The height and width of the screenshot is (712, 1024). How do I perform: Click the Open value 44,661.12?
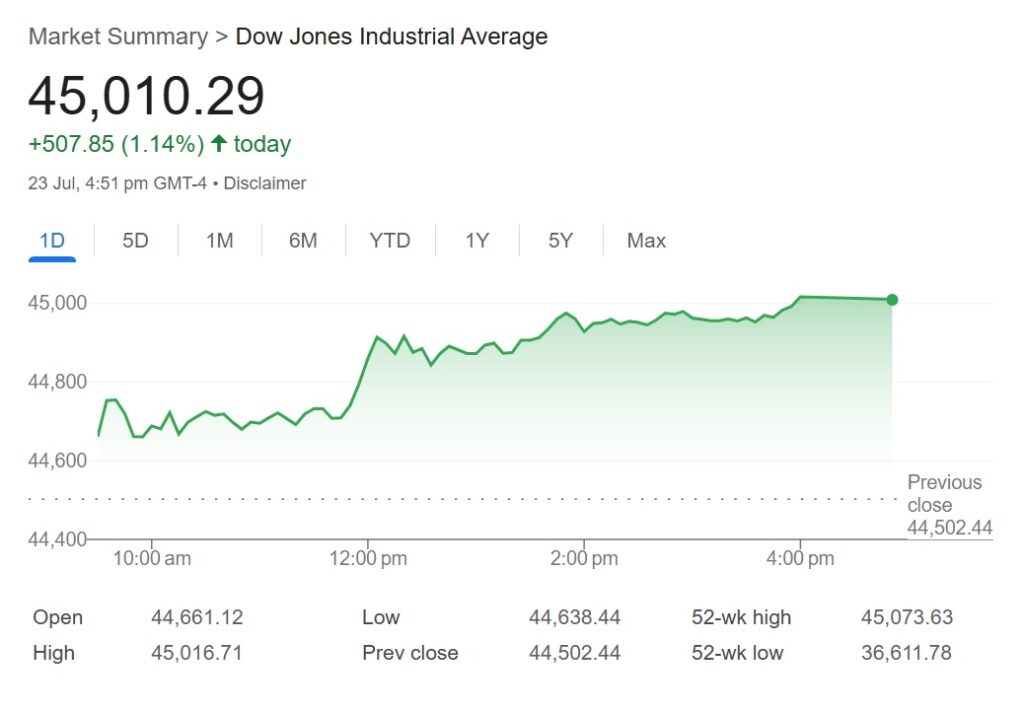pyautogui.click(x=197, y=618)
